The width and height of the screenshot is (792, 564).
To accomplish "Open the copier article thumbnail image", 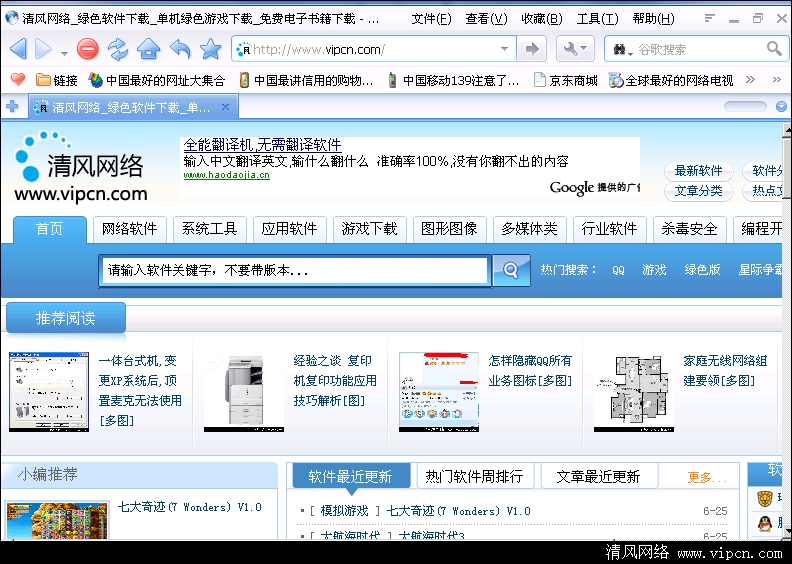I will [x=244, y=392].
